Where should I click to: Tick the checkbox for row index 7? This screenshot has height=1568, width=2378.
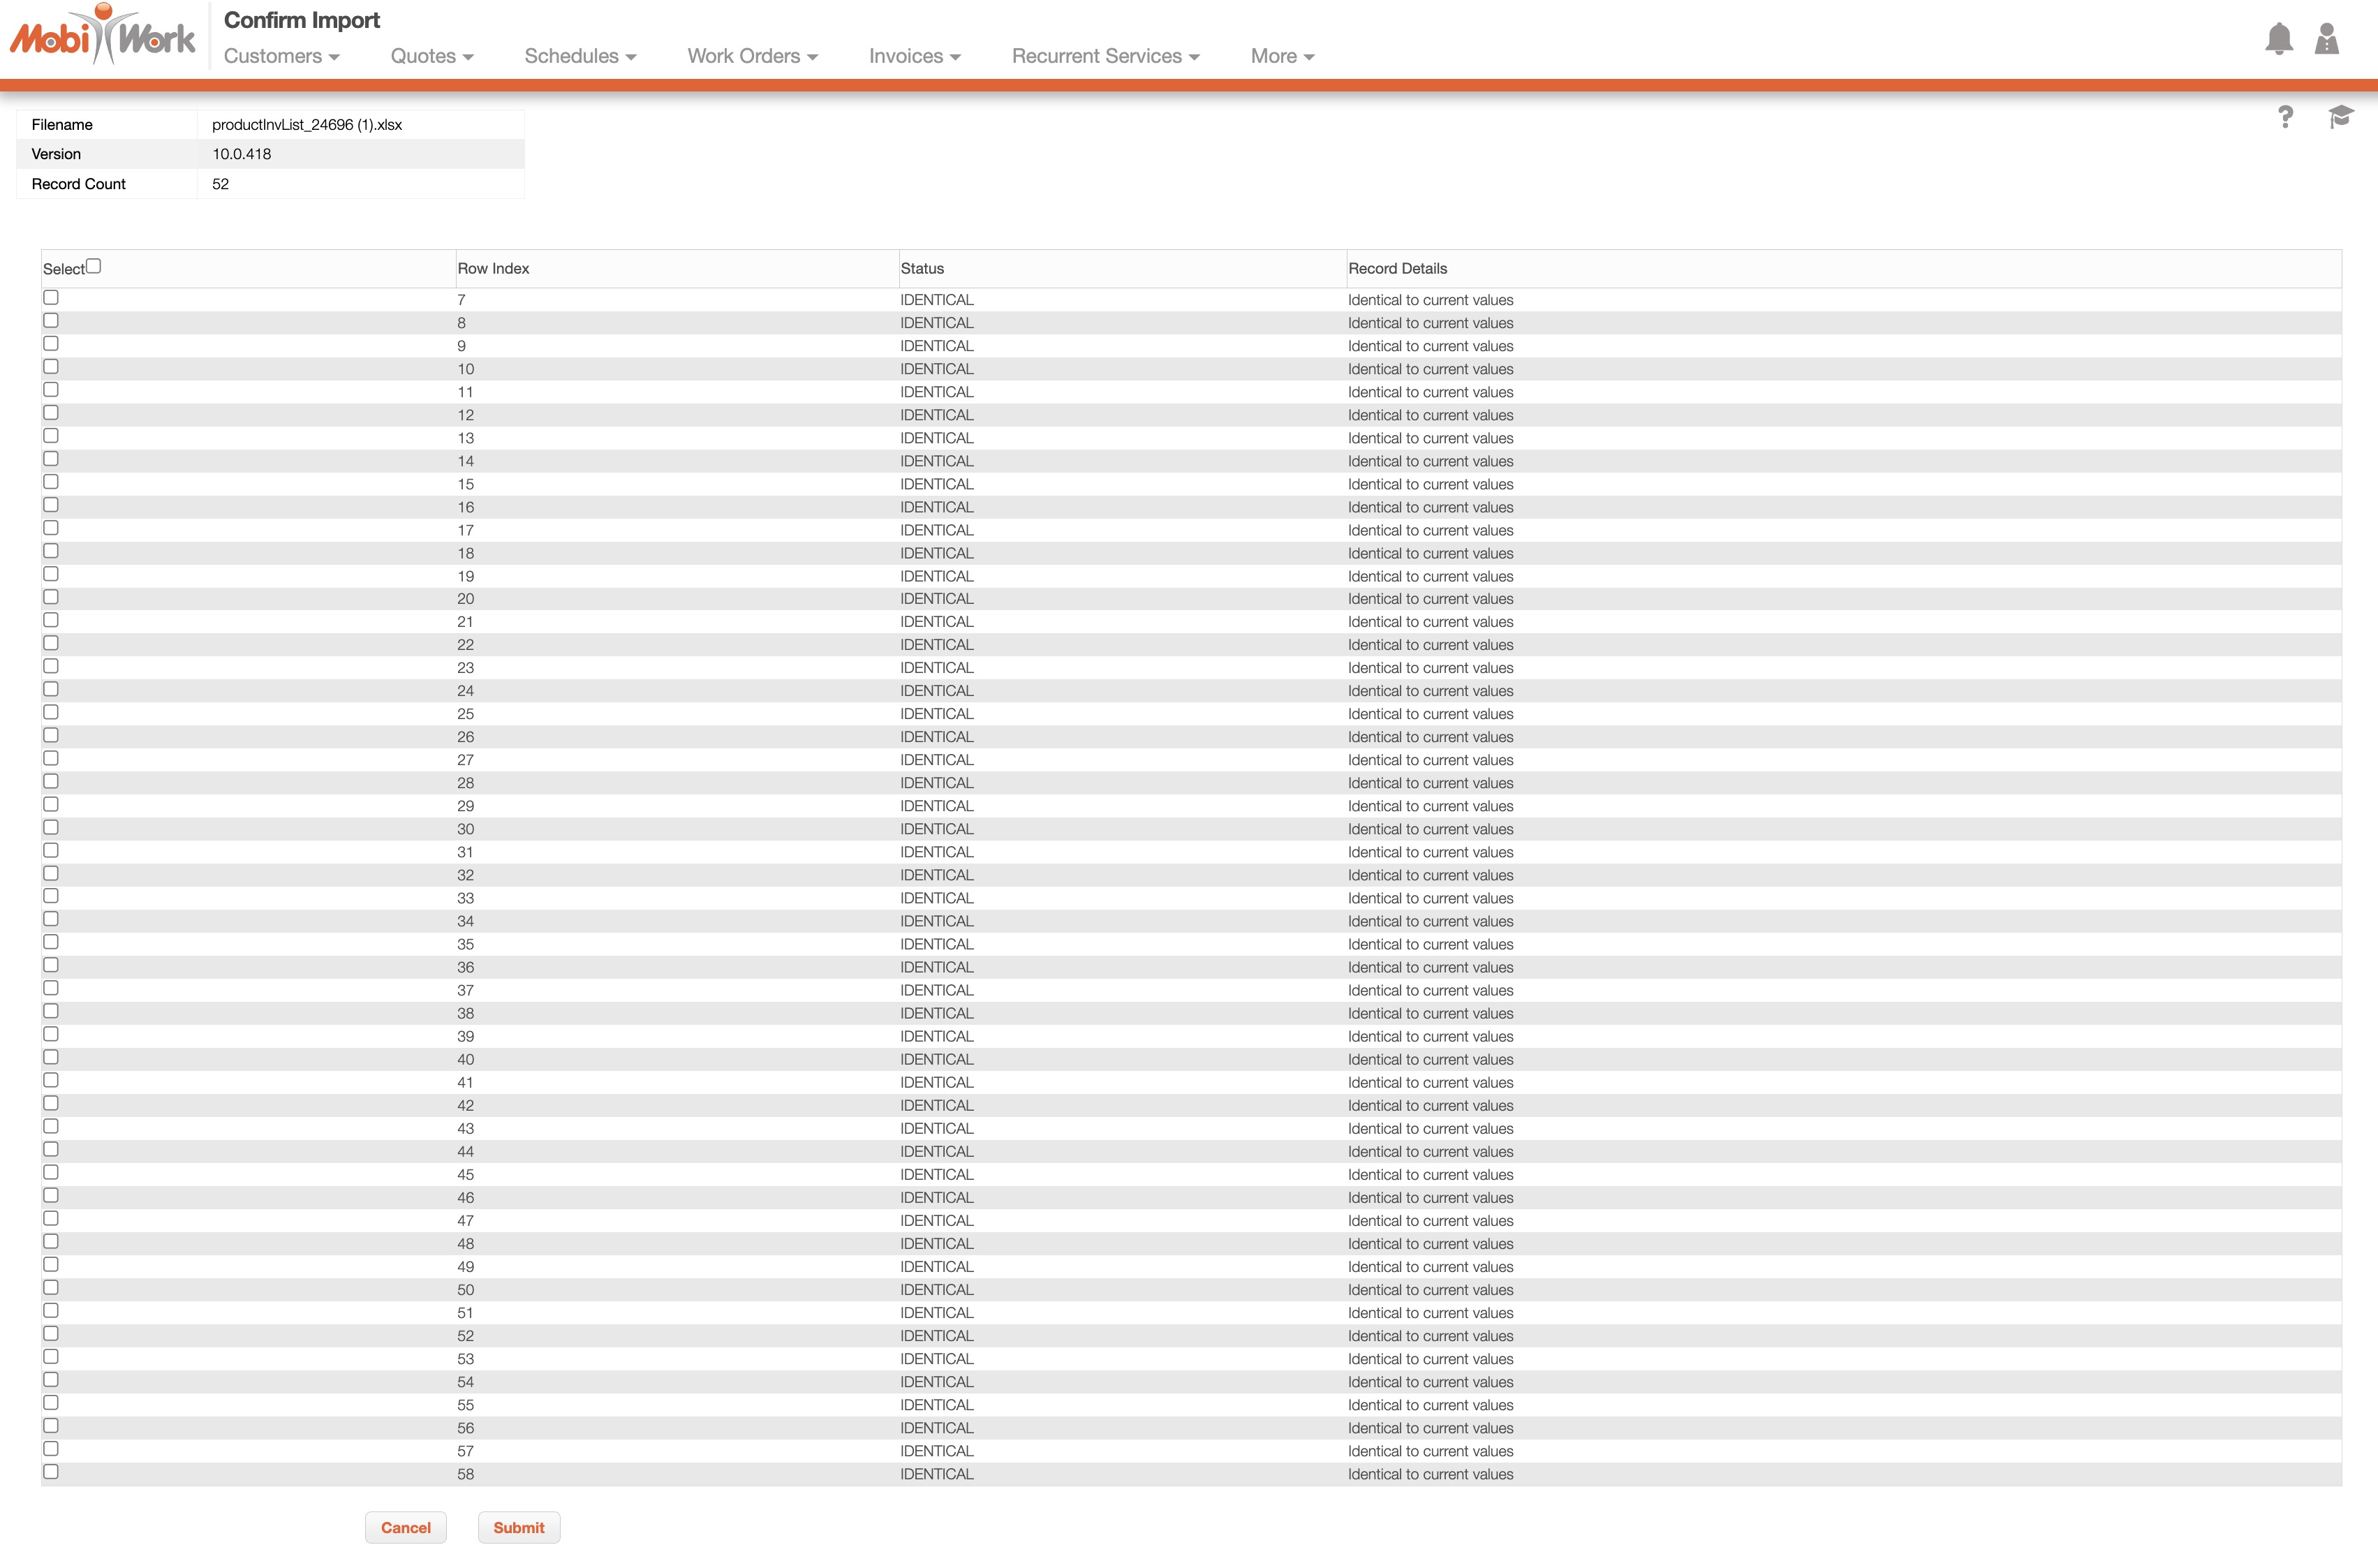point(51,298)
